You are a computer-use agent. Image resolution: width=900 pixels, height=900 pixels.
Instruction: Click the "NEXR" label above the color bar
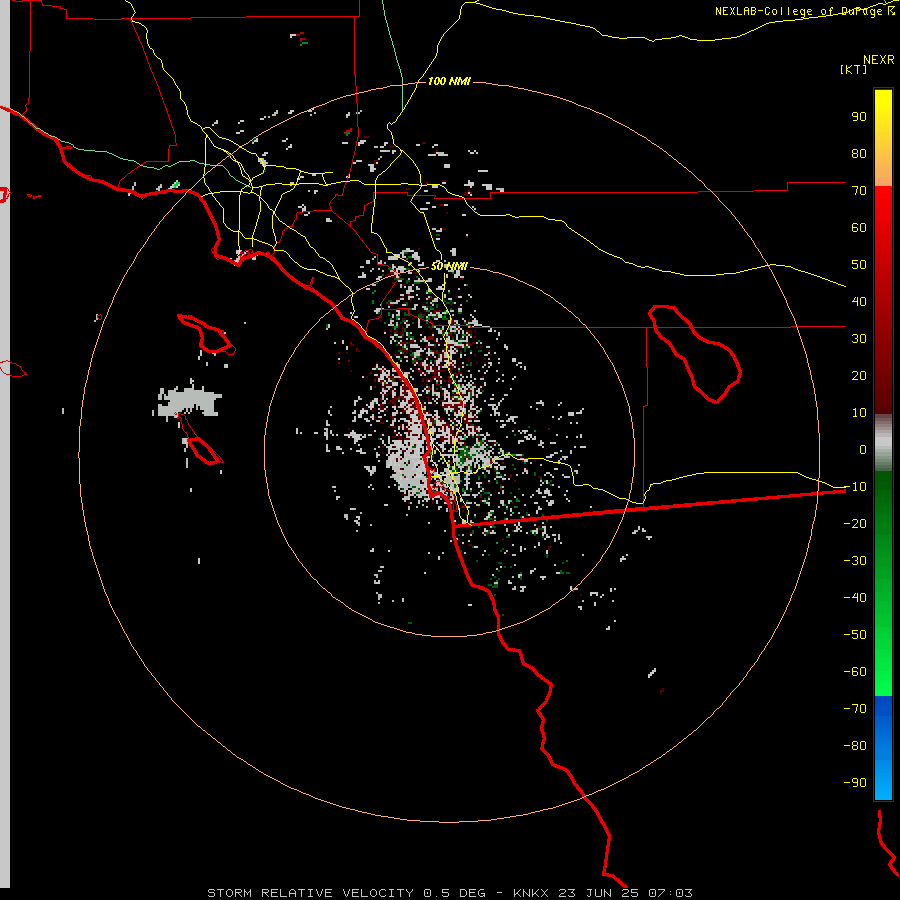click(879, 60)
